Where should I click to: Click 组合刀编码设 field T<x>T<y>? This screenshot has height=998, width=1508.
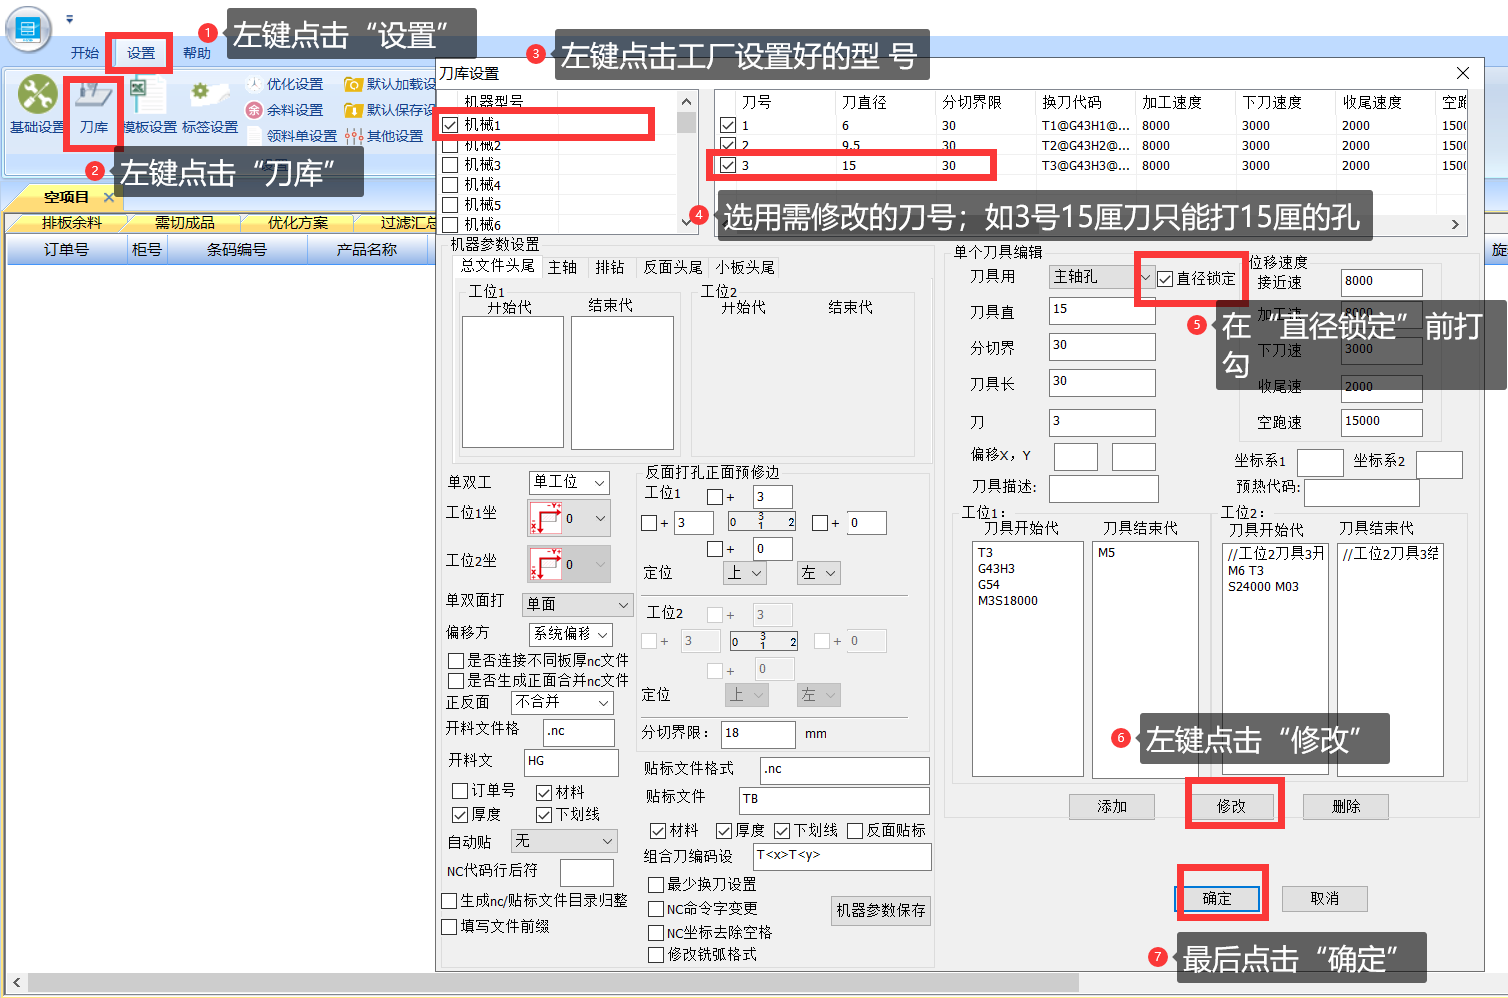tap(843, 857)
